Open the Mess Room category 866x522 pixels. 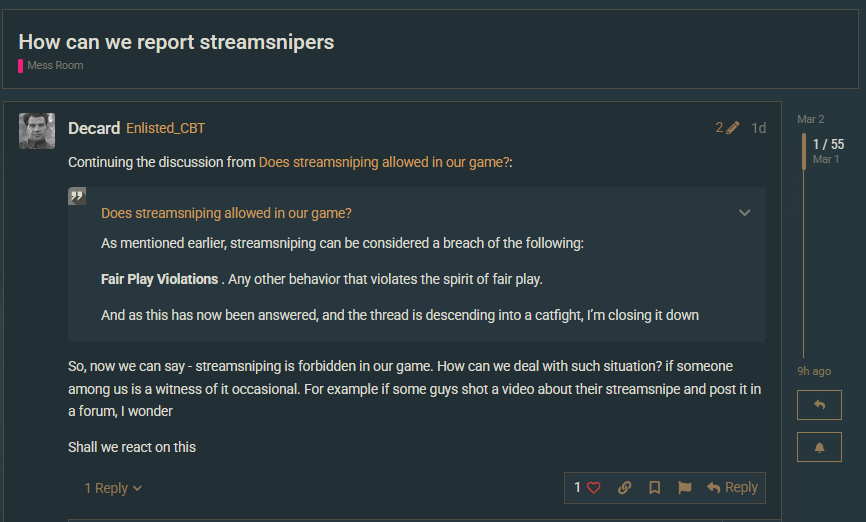click(x=55, y=65)
